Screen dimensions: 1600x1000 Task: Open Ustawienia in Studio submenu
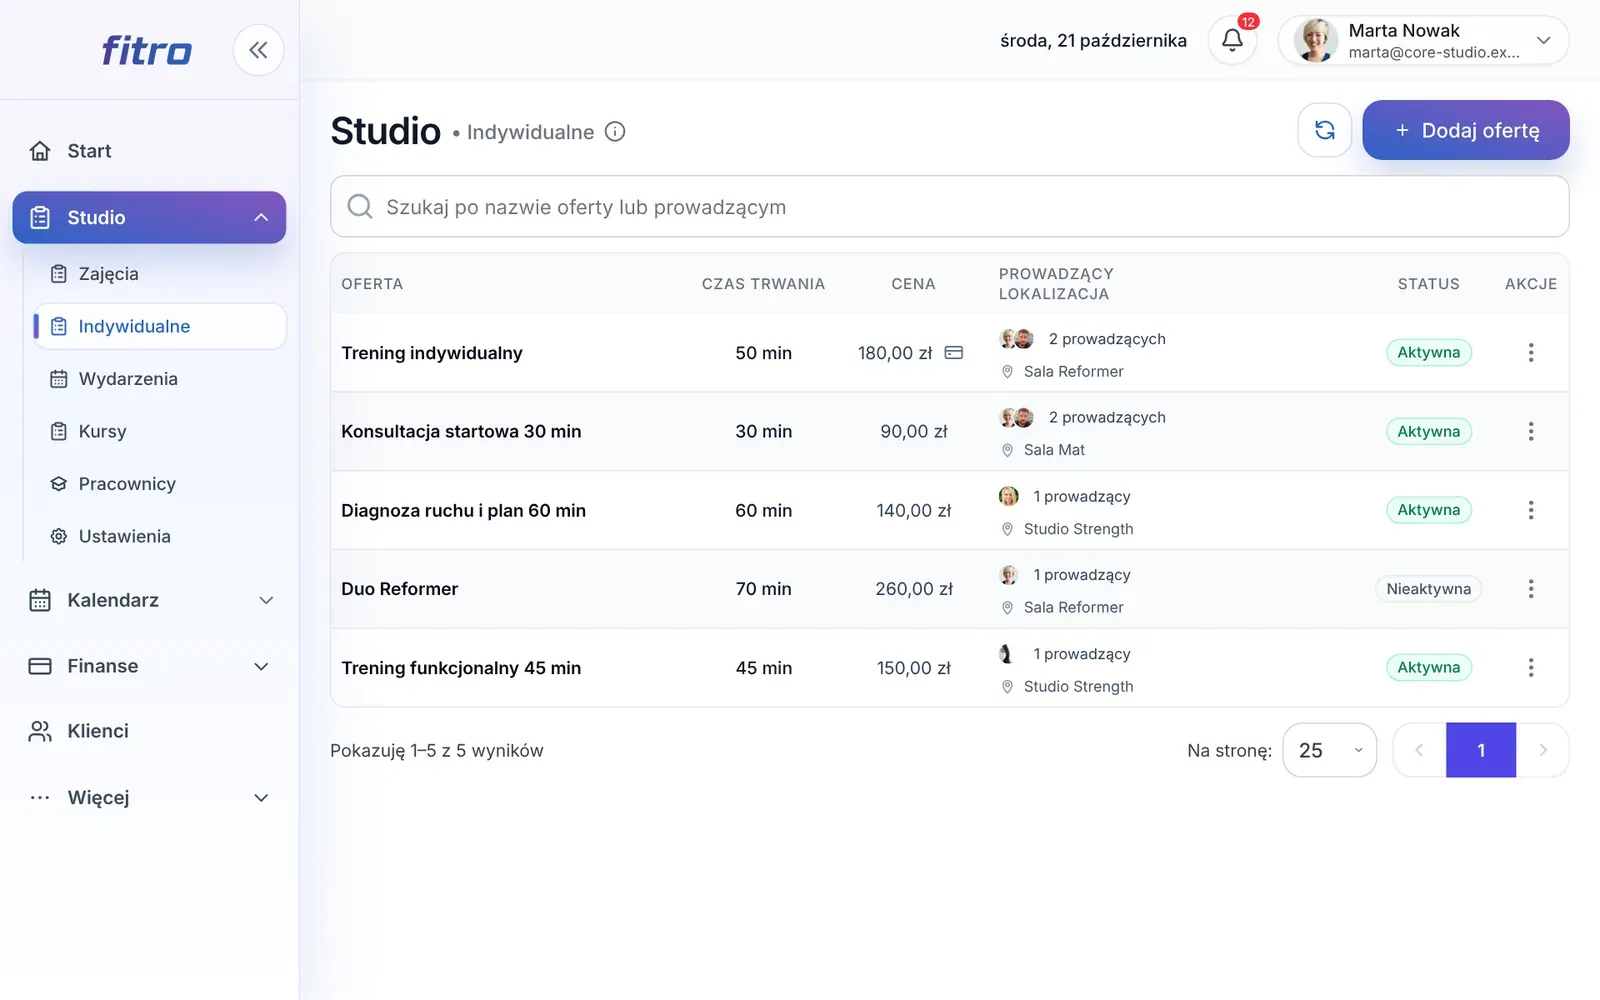point(160,536)
